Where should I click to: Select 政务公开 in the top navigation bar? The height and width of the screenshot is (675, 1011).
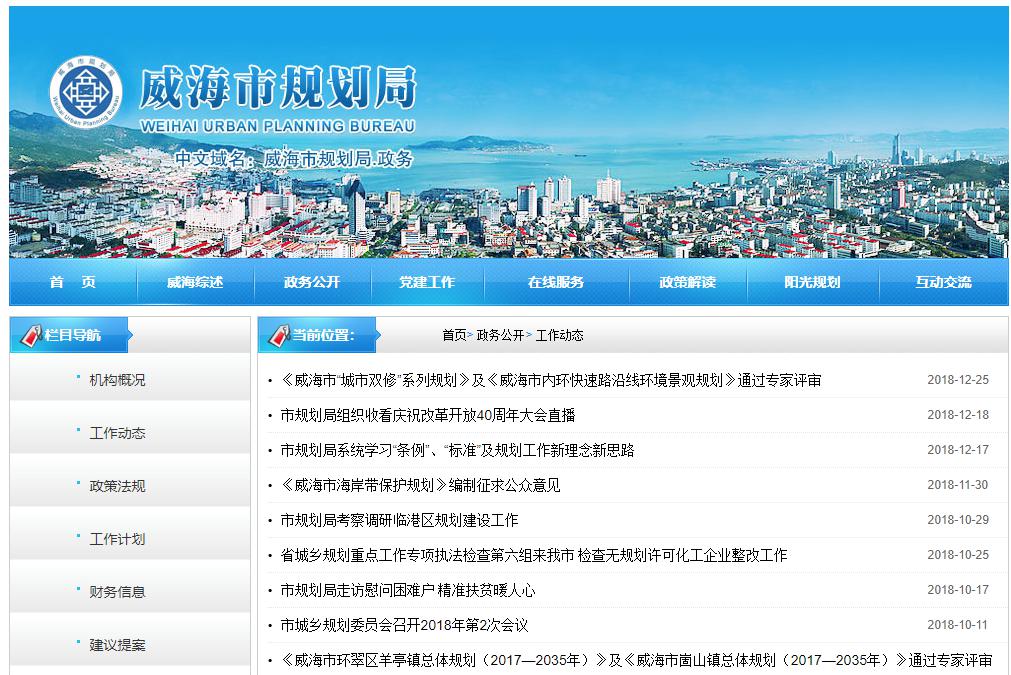(312, 282)
